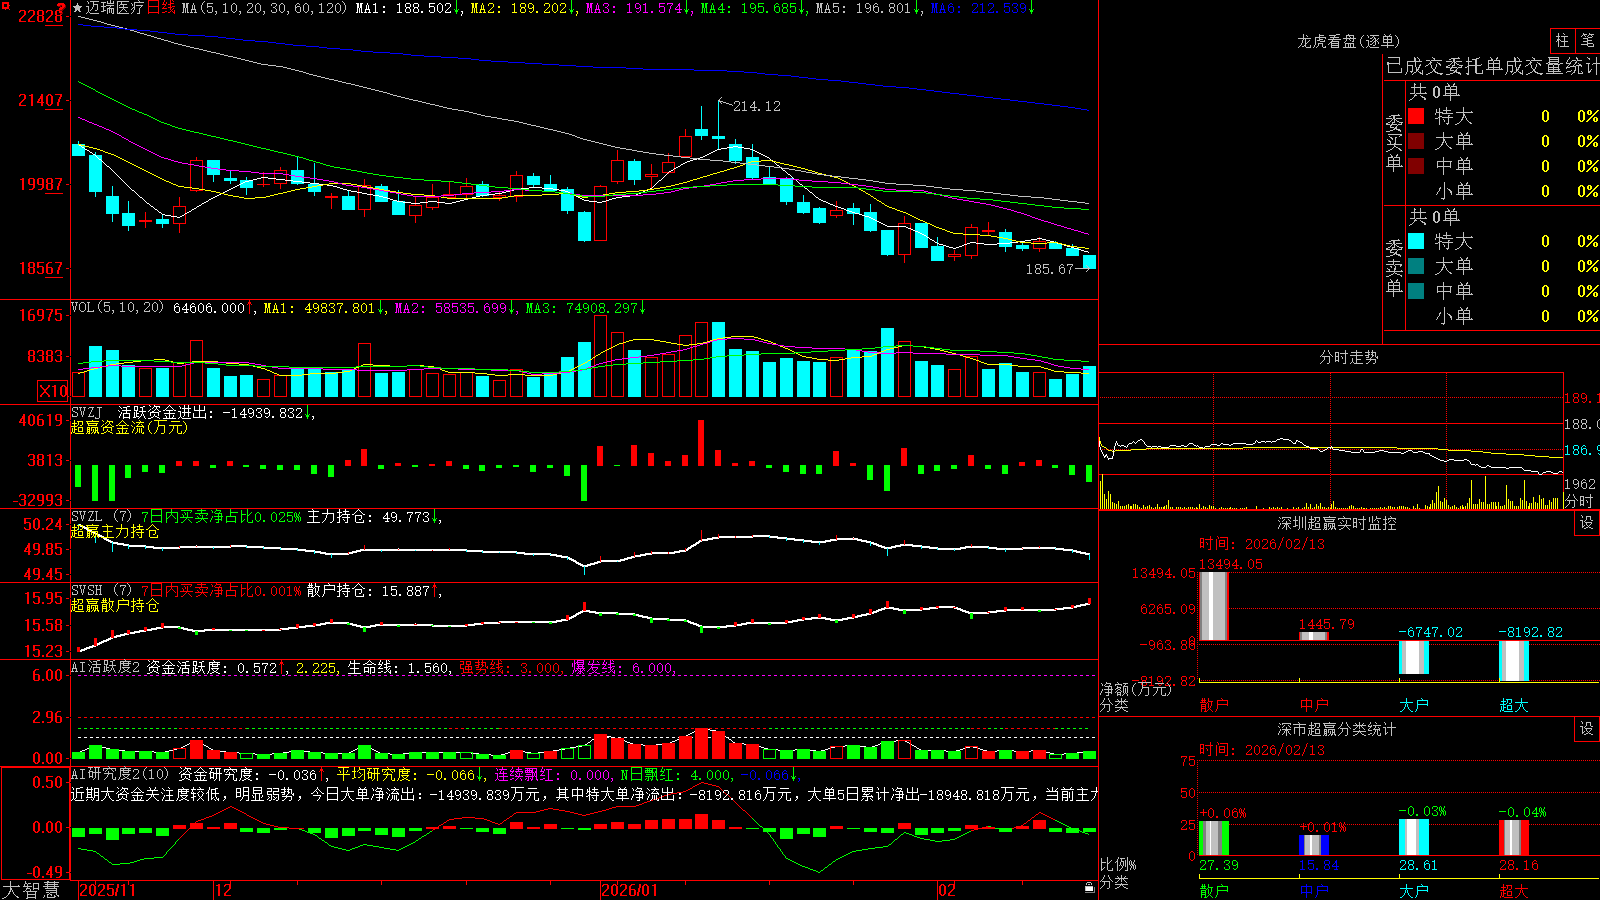Jump to the 02 month marker
Screen dimensions: 1600x900
(947, 890)
